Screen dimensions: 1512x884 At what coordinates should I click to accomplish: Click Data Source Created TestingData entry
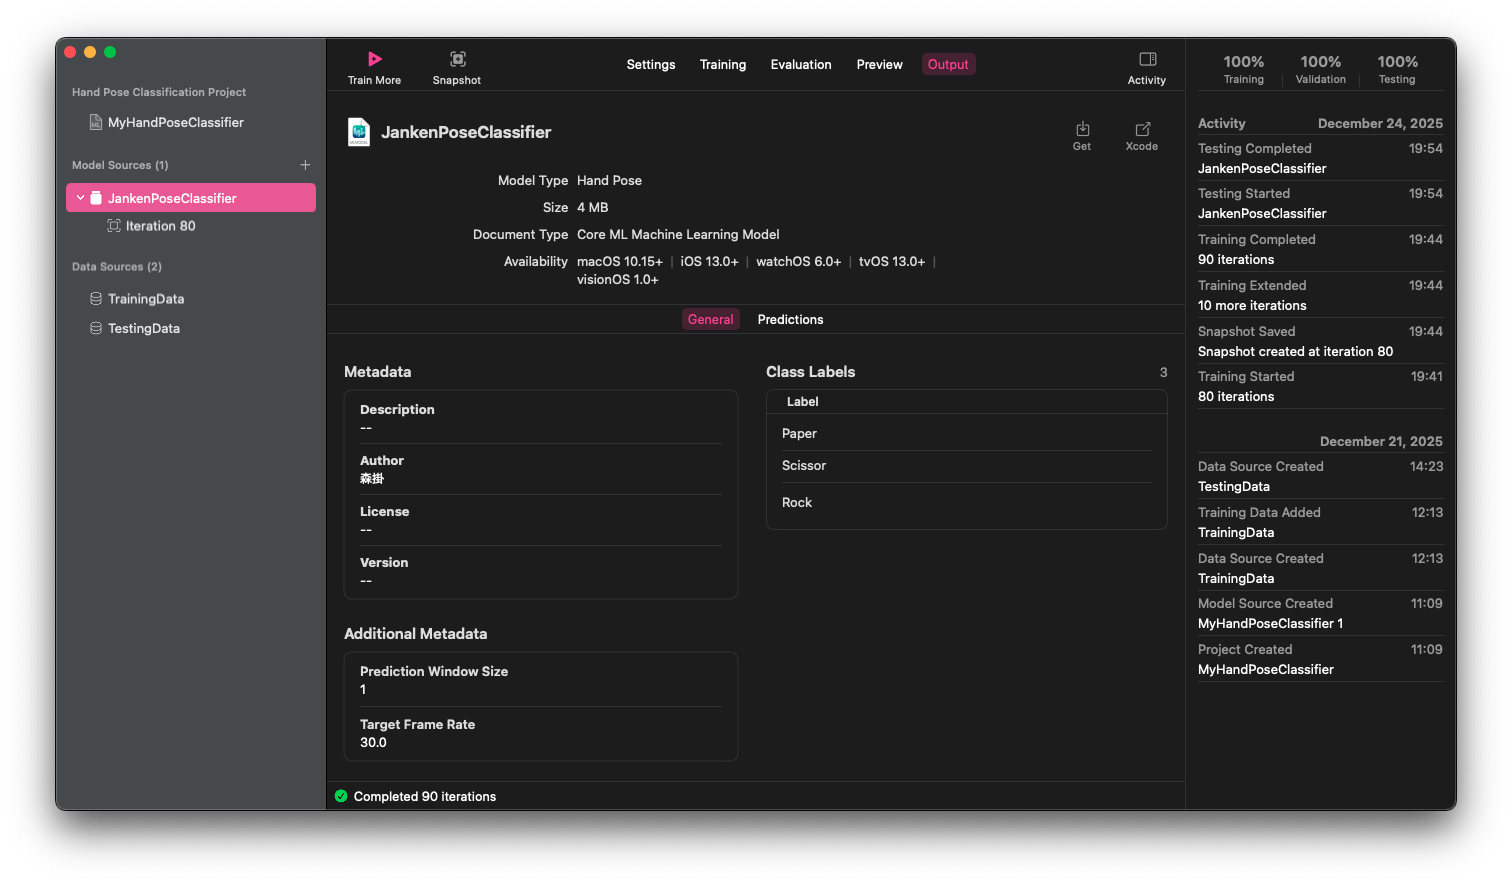1320,476
